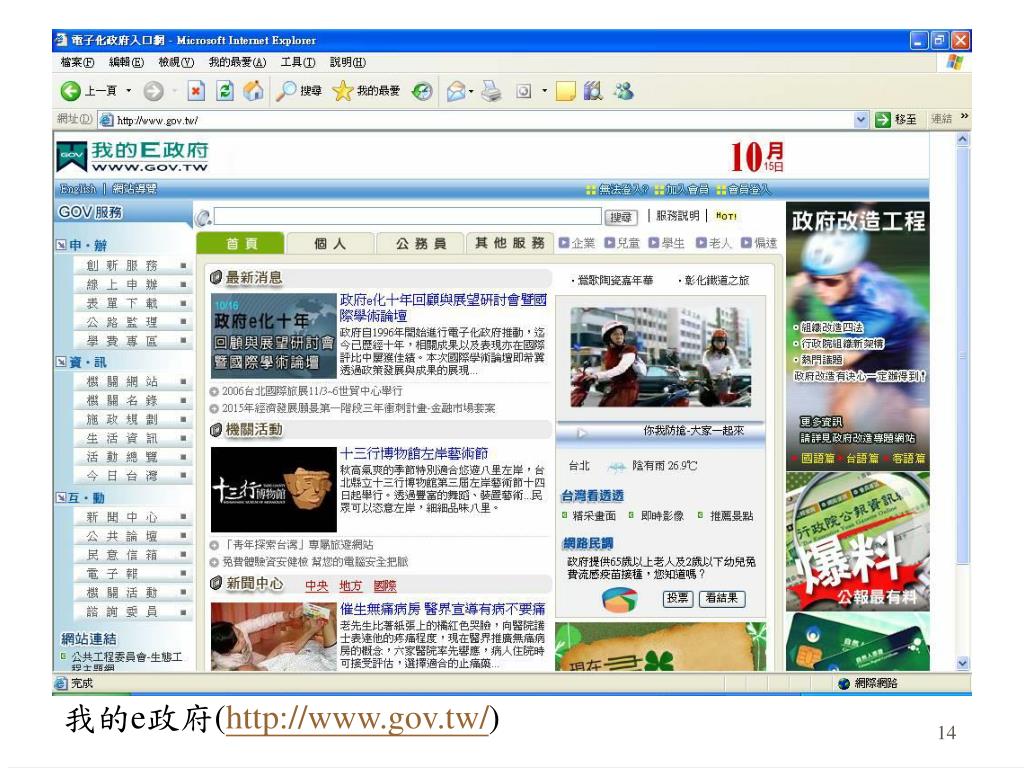Open the Search magnifier toolbar icon
1024x768 pixels.
tap(285, 91)
